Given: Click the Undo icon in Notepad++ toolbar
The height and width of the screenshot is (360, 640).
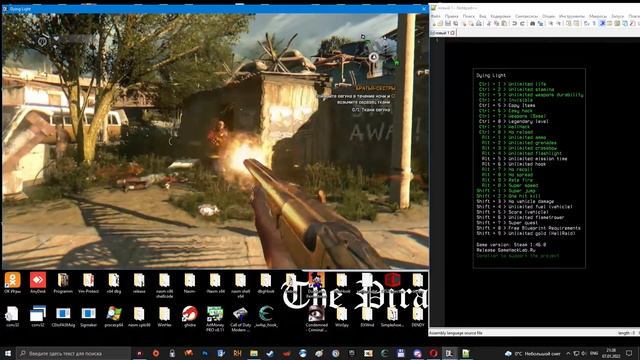Looking at the screenshot, I should click(515, 24).
